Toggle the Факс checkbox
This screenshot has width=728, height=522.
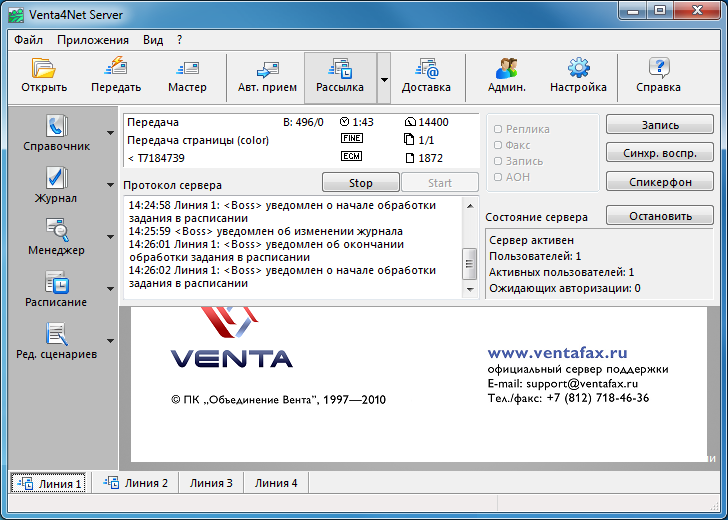[498, 145]
